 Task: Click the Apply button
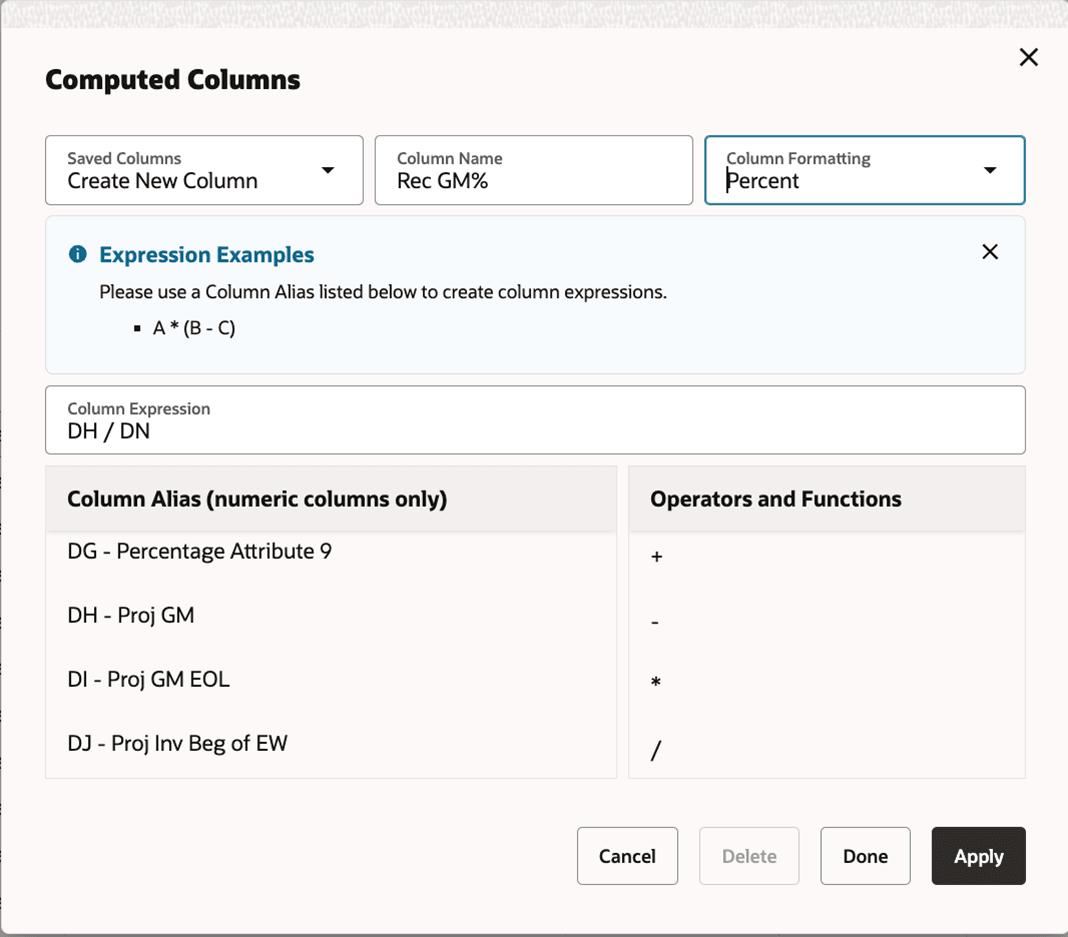(978, 856)
